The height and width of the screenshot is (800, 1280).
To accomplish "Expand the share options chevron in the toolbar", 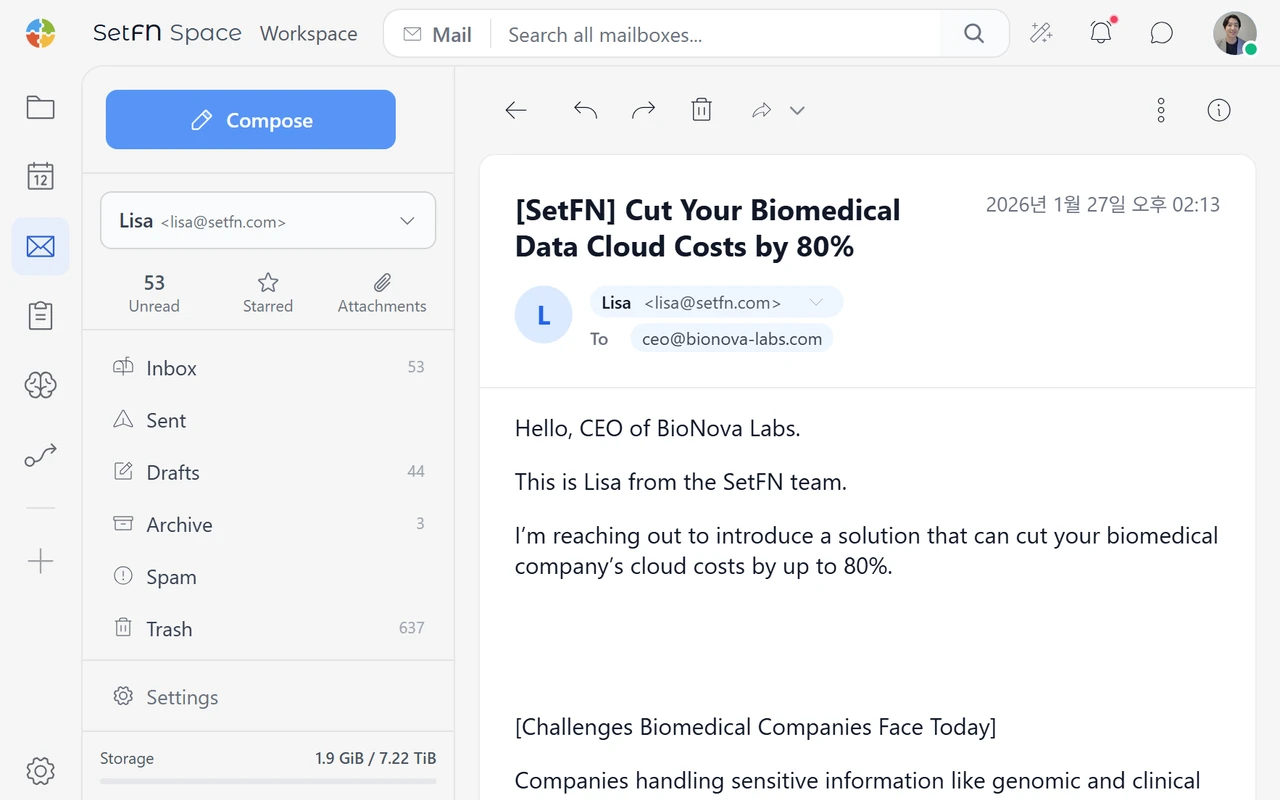I will click(x=797, y=110).
